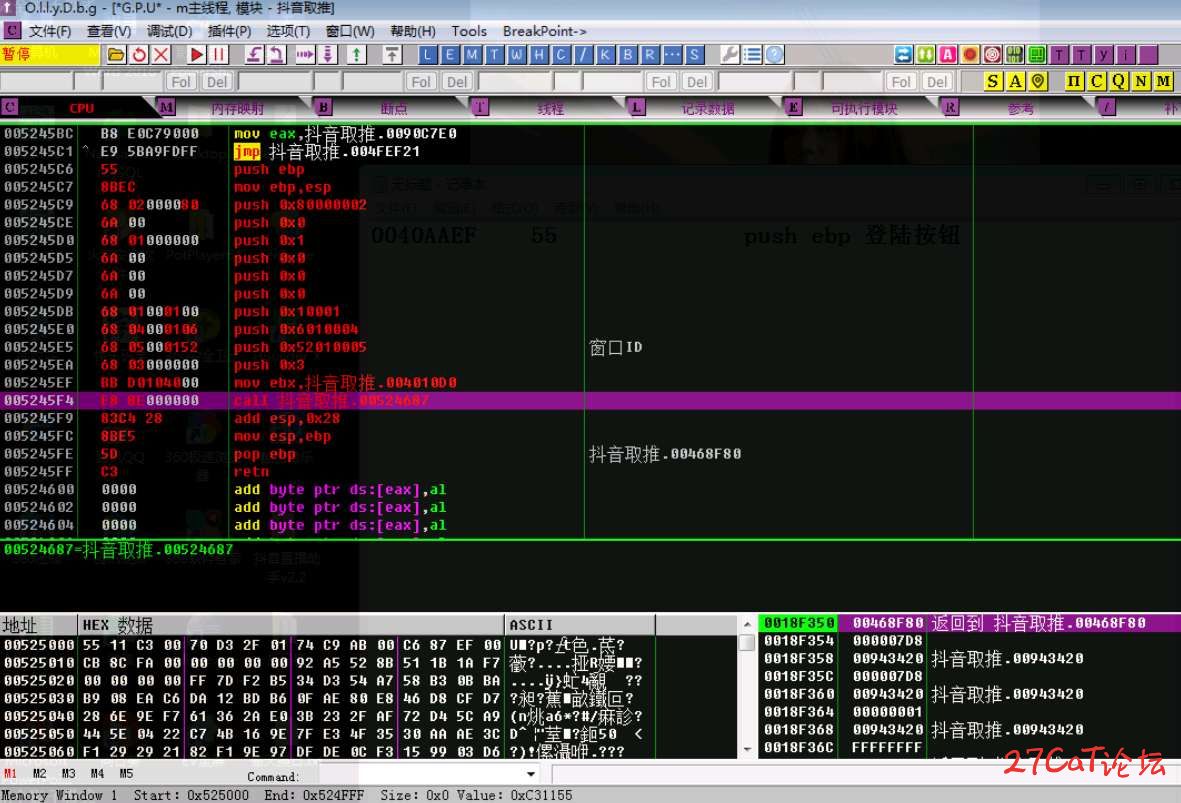Open Handles with blue H button
The height and width of the screenshot is (803, 1181).
(539, 54)
